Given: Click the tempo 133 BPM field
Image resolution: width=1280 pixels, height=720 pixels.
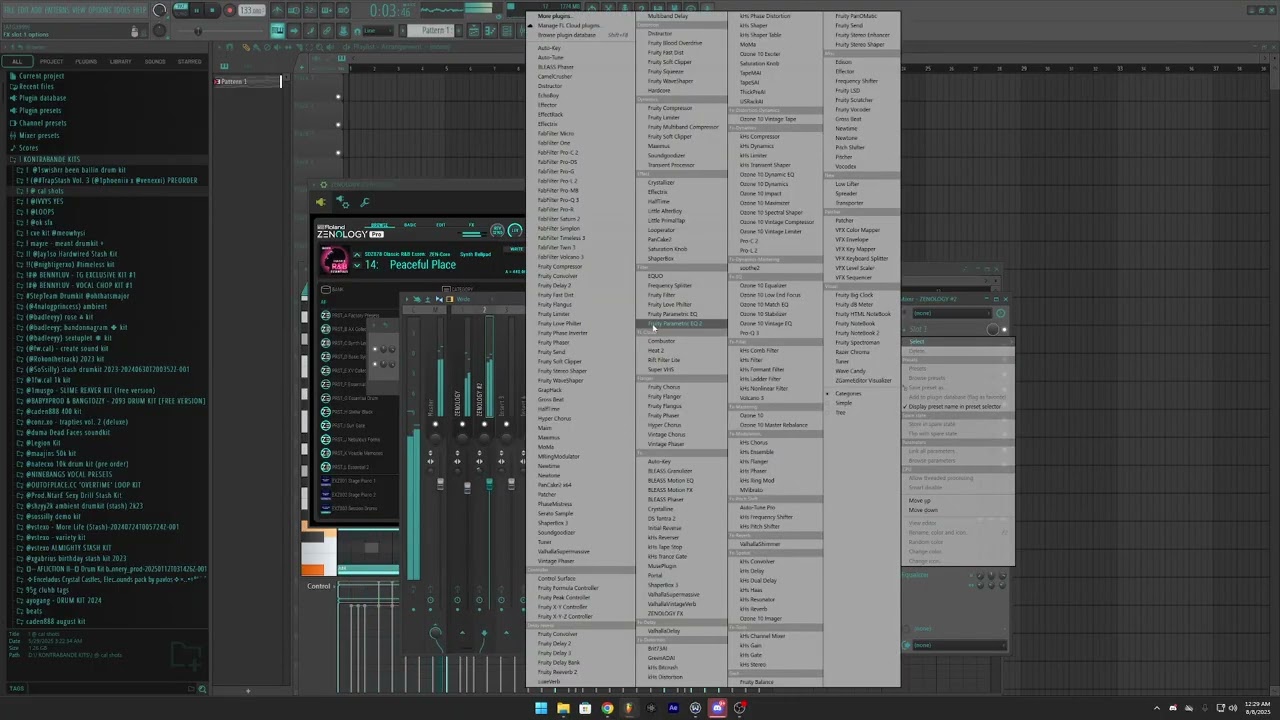Looking at the screenshot, I should (252, 11).
